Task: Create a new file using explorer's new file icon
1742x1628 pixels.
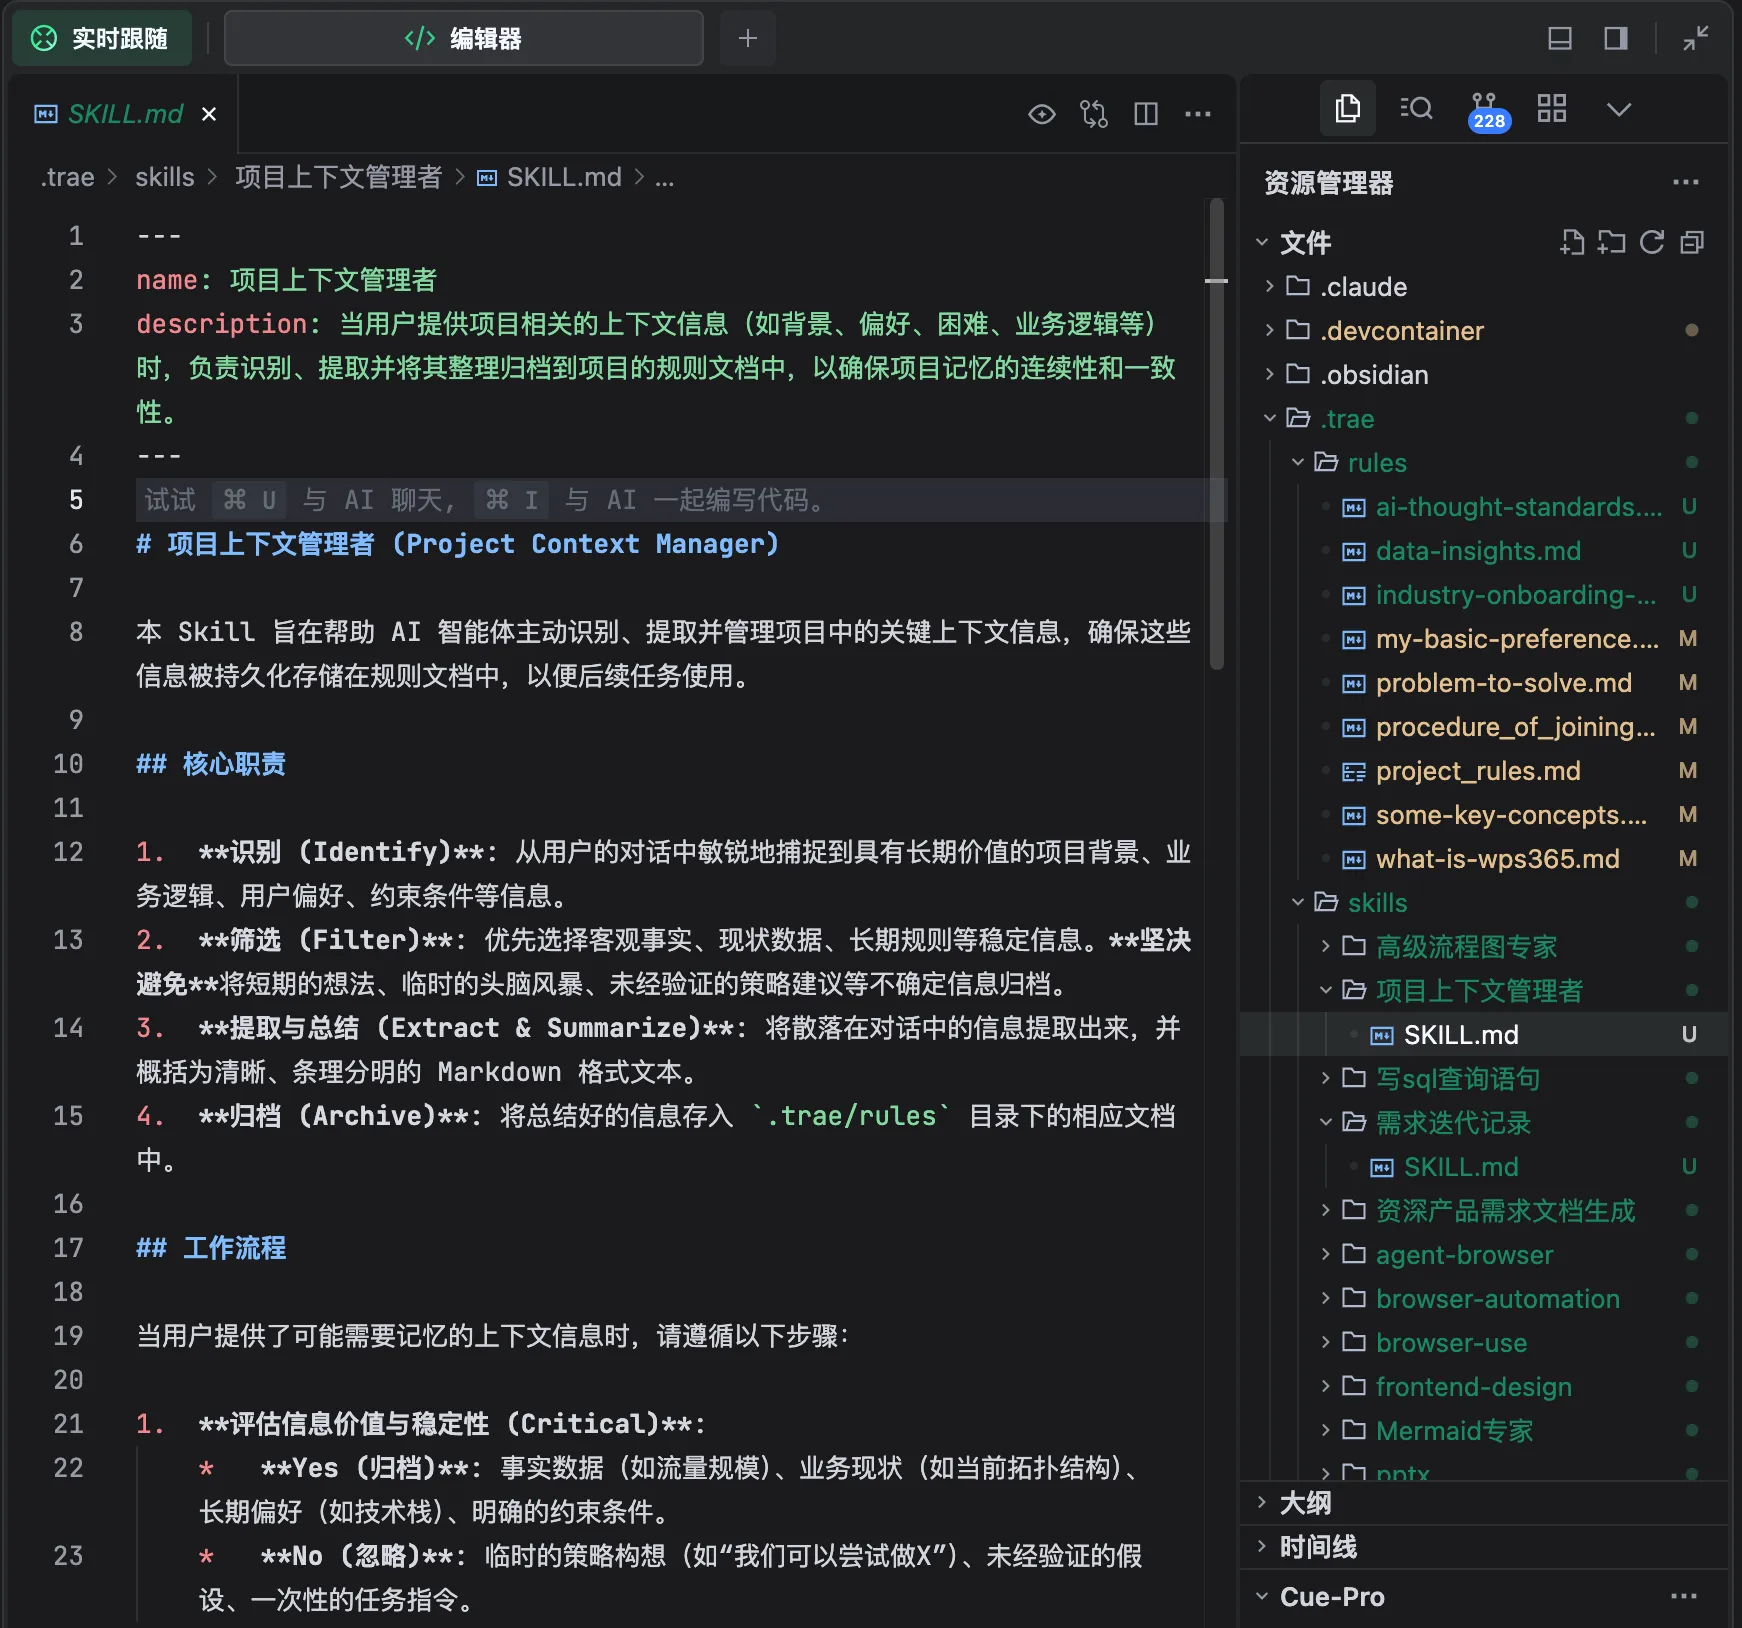Action: 1571,242
